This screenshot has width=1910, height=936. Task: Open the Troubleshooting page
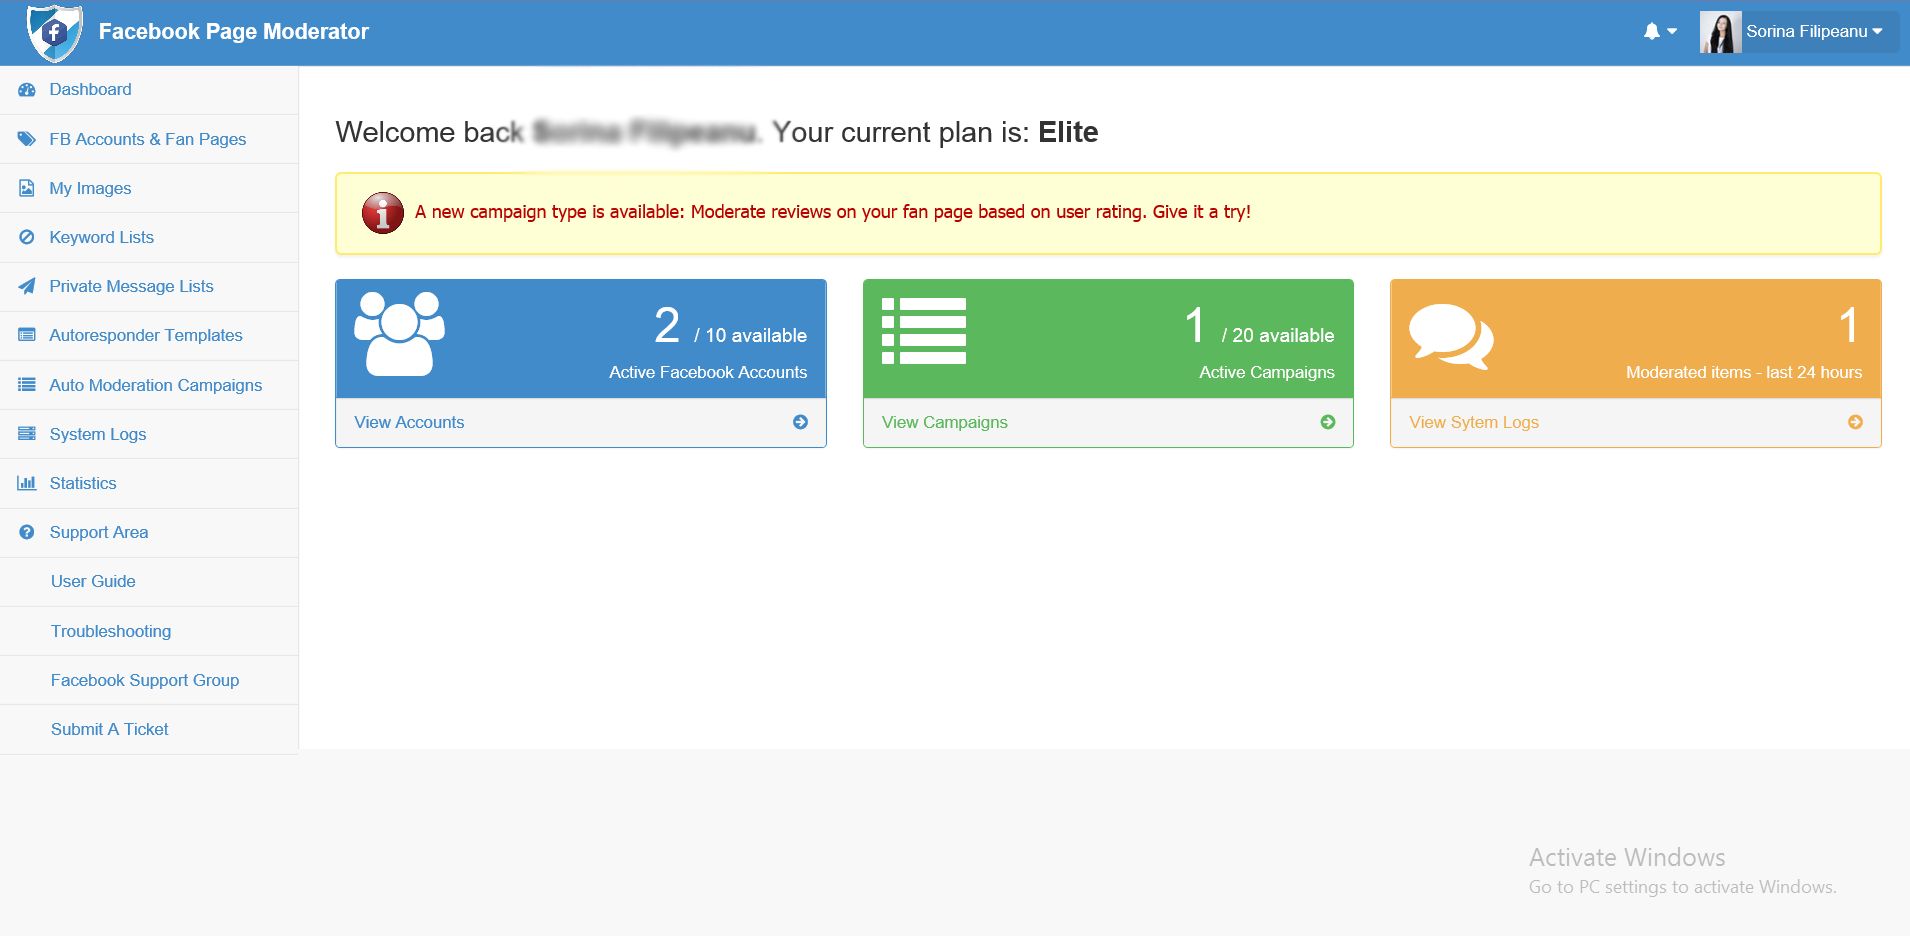(x=111, y=631)
